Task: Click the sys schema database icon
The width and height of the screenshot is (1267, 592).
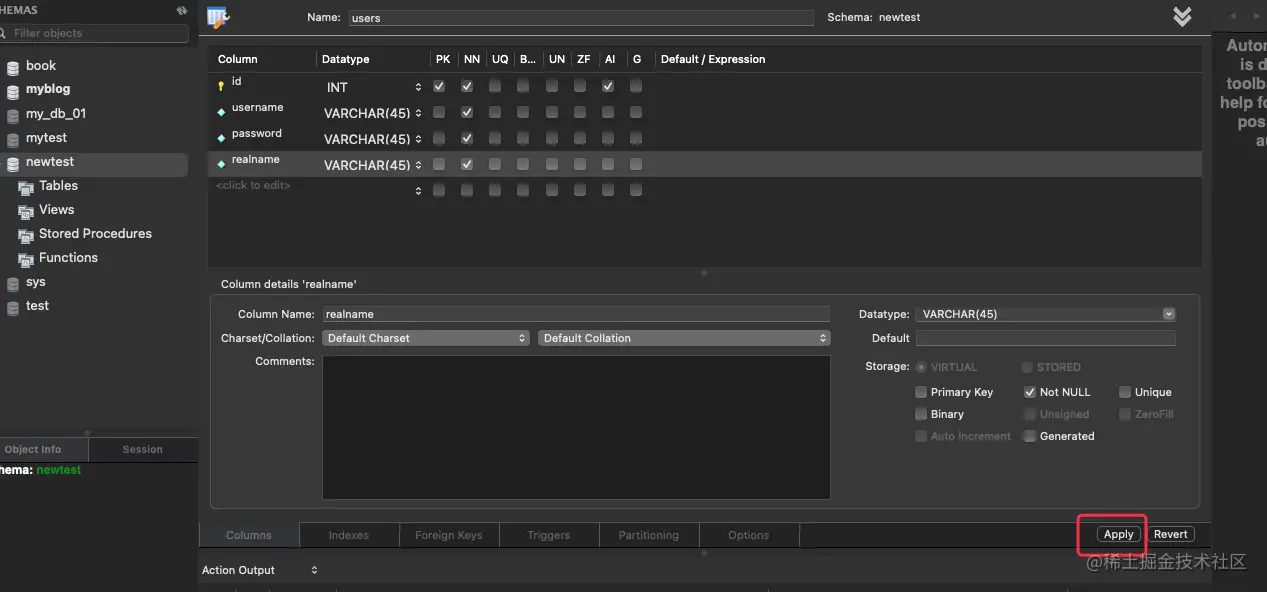Action: click(13, 284)
